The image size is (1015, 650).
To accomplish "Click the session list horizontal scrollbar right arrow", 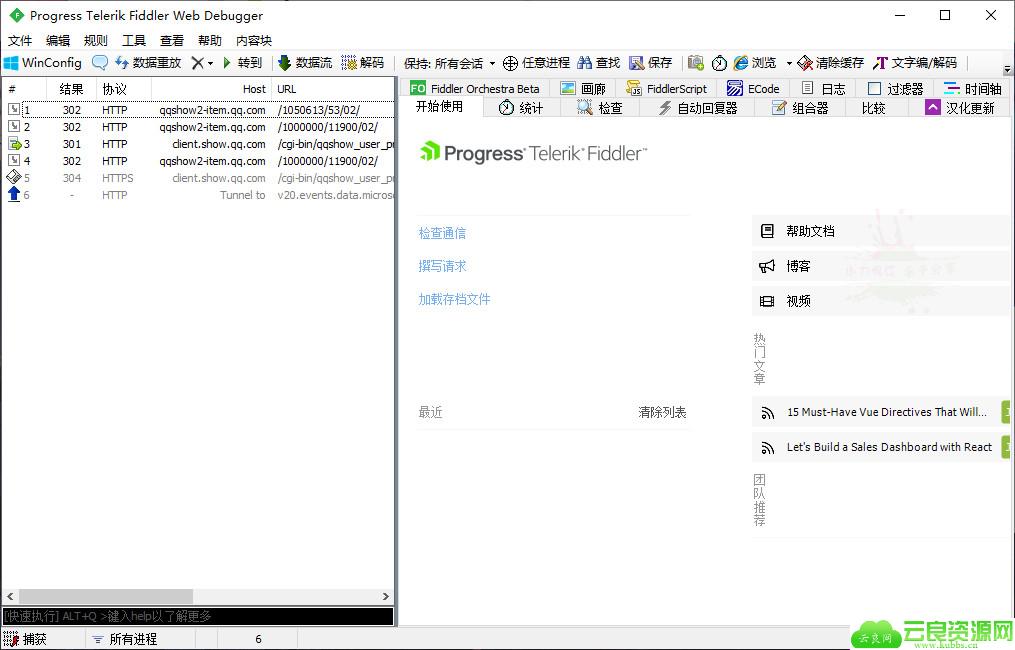I will click(x=386, y=596).
